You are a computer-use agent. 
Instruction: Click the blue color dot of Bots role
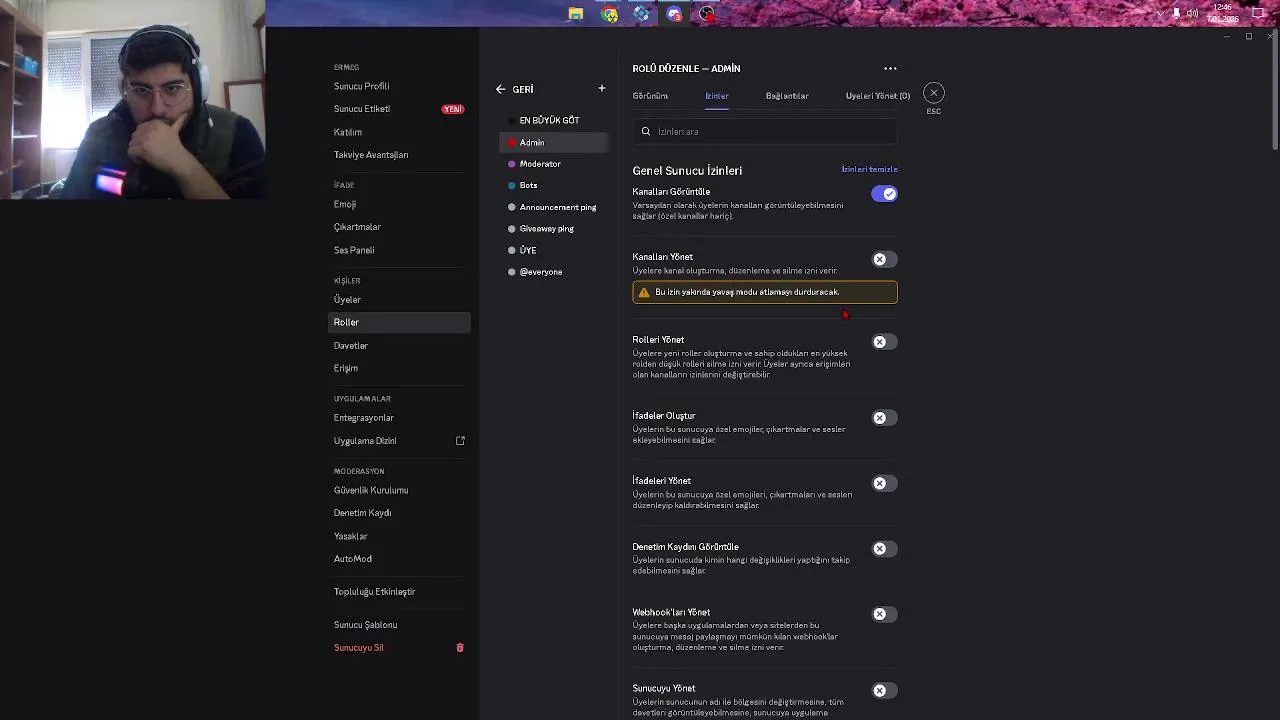tap(512, 186)
